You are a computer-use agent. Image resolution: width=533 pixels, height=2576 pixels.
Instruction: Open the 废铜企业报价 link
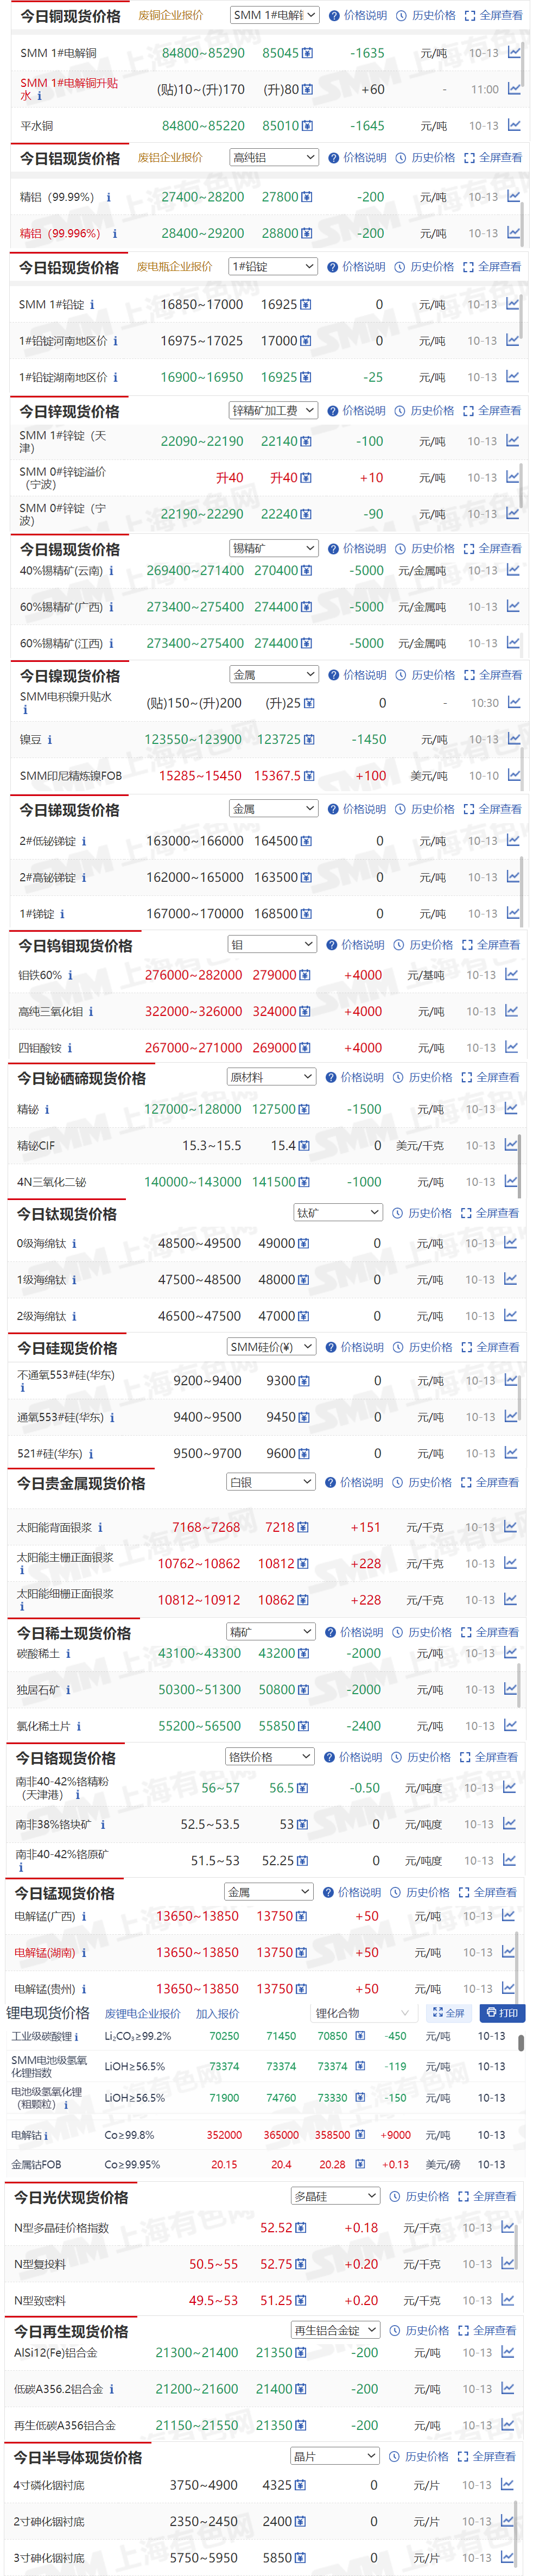coord(170,15)
